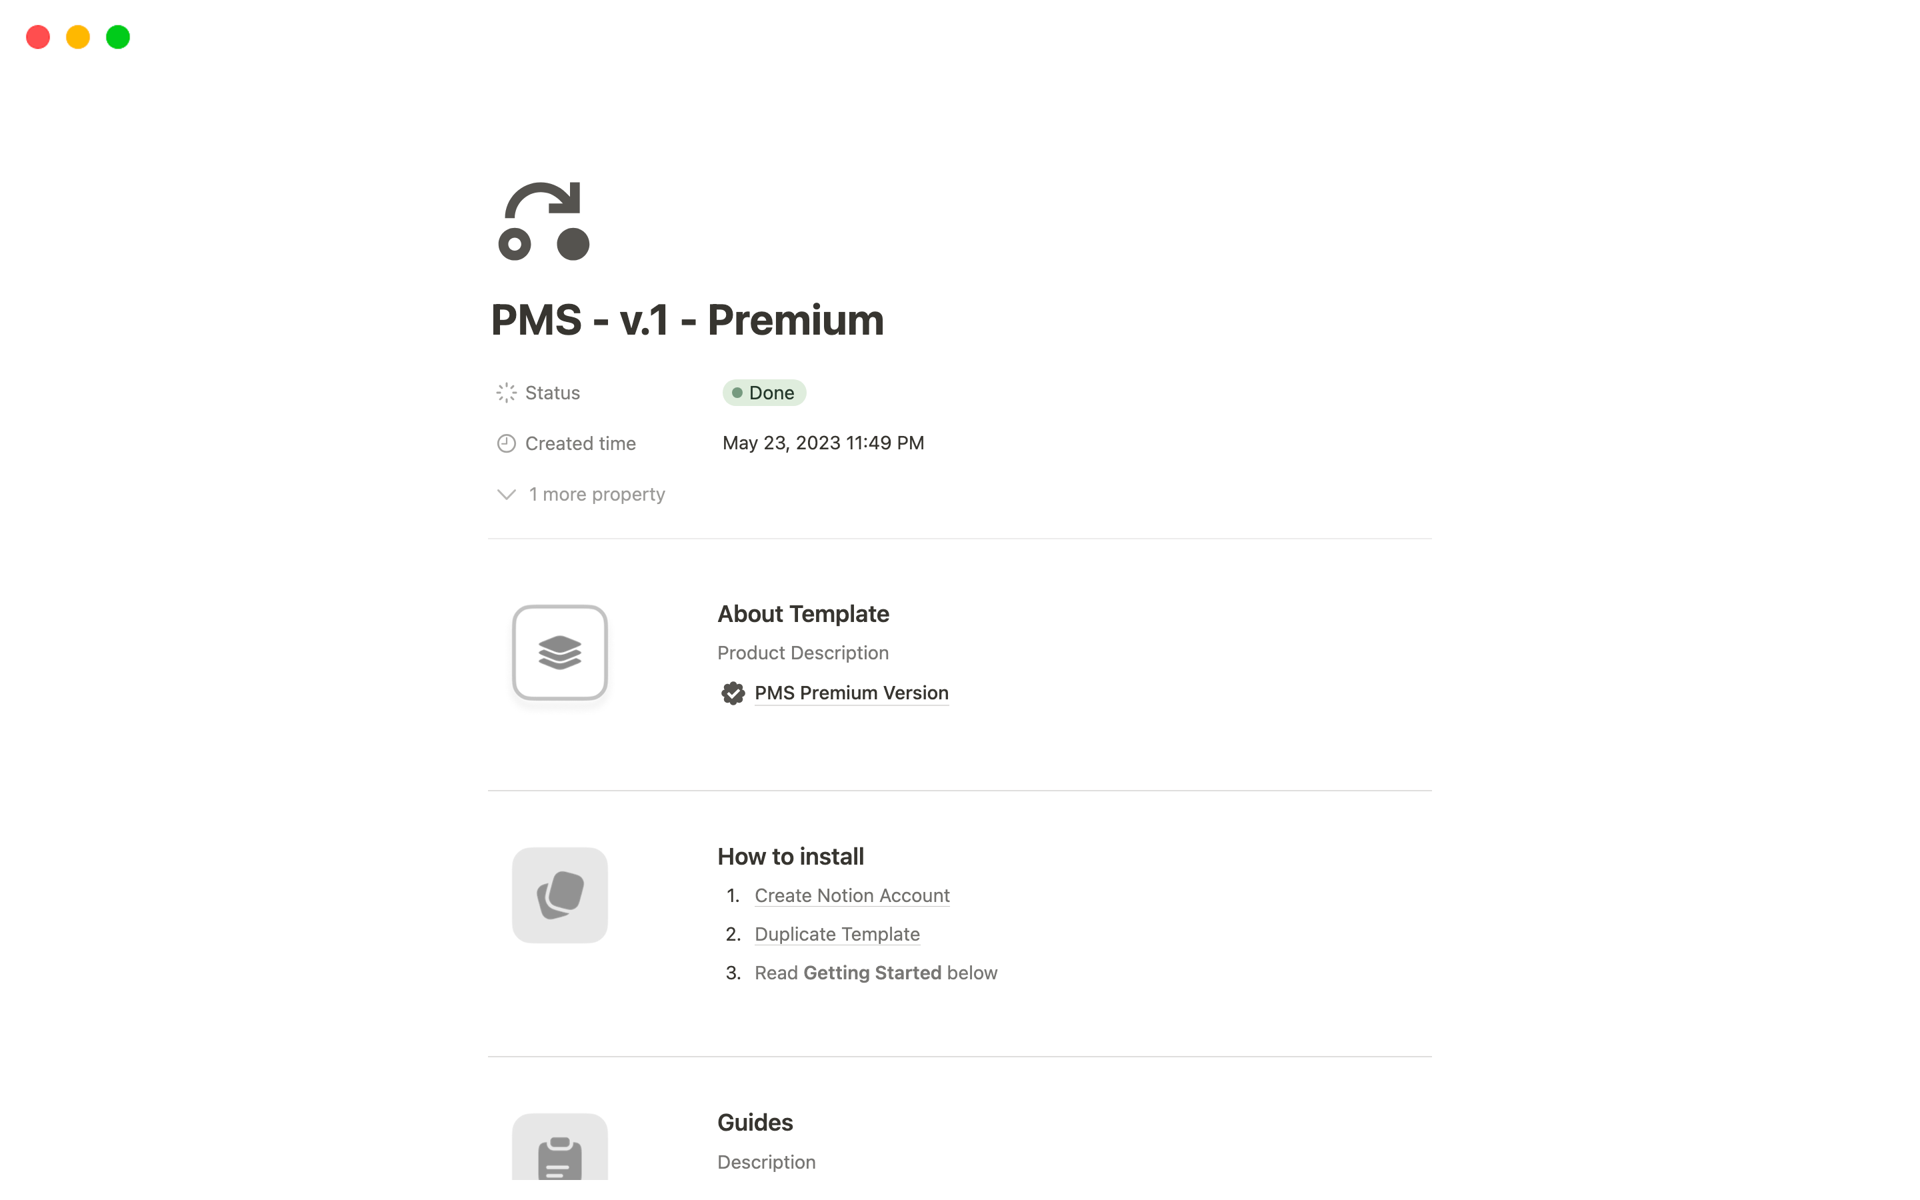Image resolution: width=1920 pixels, height=1200 pixels.
Task: Click the Created time property label
Action: point(580,443)
